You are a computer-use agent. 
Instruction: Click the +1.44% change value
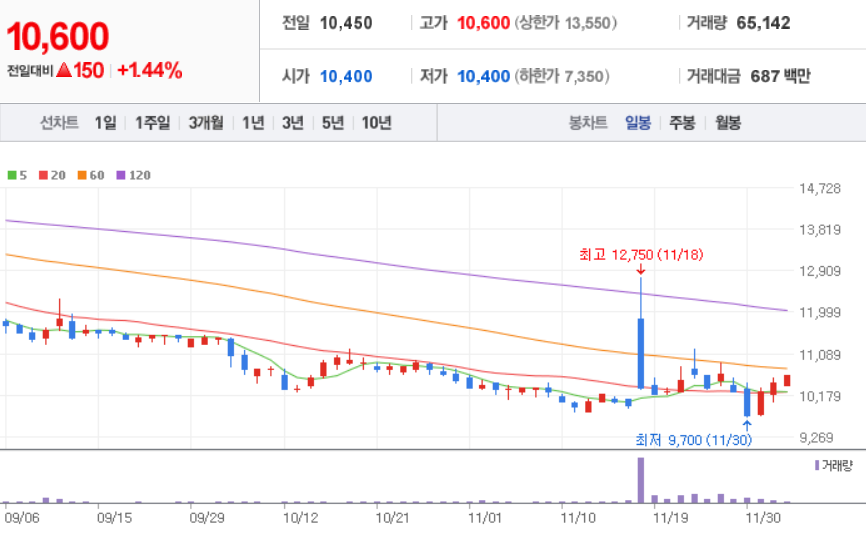coord(150,70)
